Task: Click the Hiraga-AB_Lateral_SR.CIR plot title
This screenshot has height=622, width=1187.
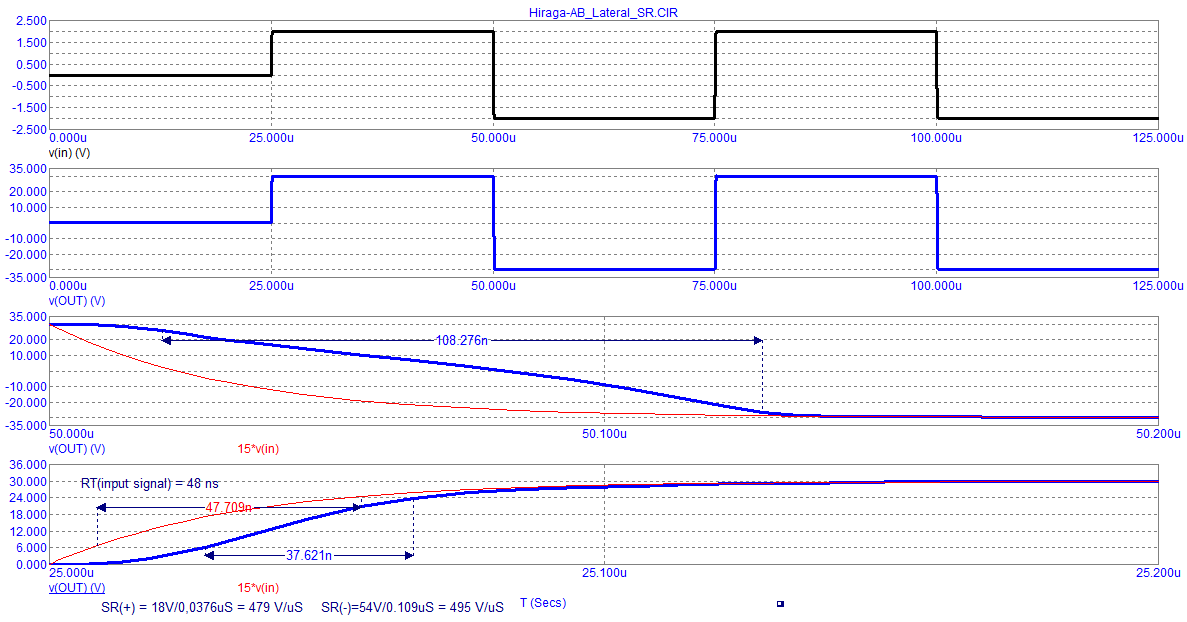Action: (603, 13)
